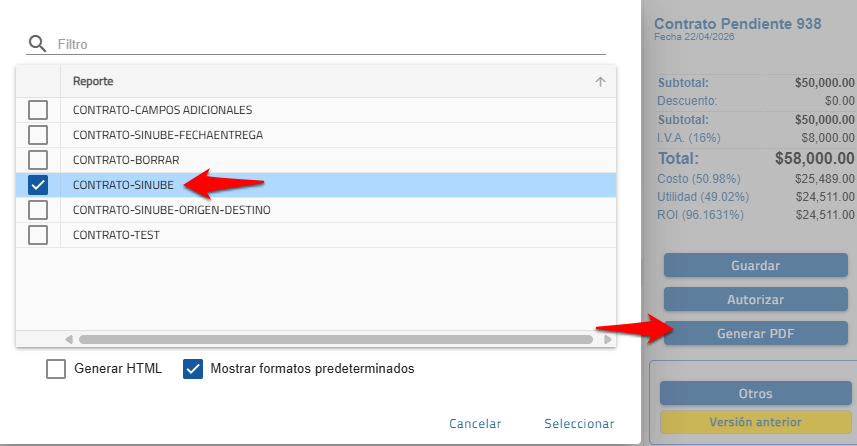Screen dimensions: 857x446
Task: Click the yellow Versión anterior button
Action: (755, 422)
